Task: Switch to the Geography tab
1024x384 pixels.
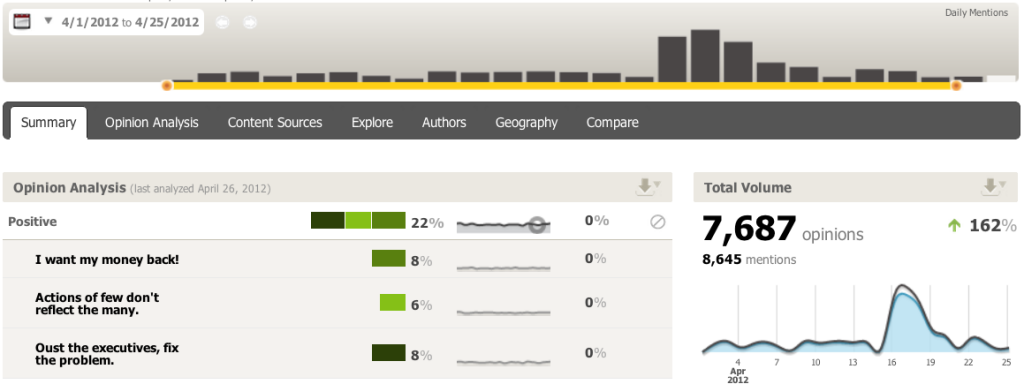Action: 526,123
